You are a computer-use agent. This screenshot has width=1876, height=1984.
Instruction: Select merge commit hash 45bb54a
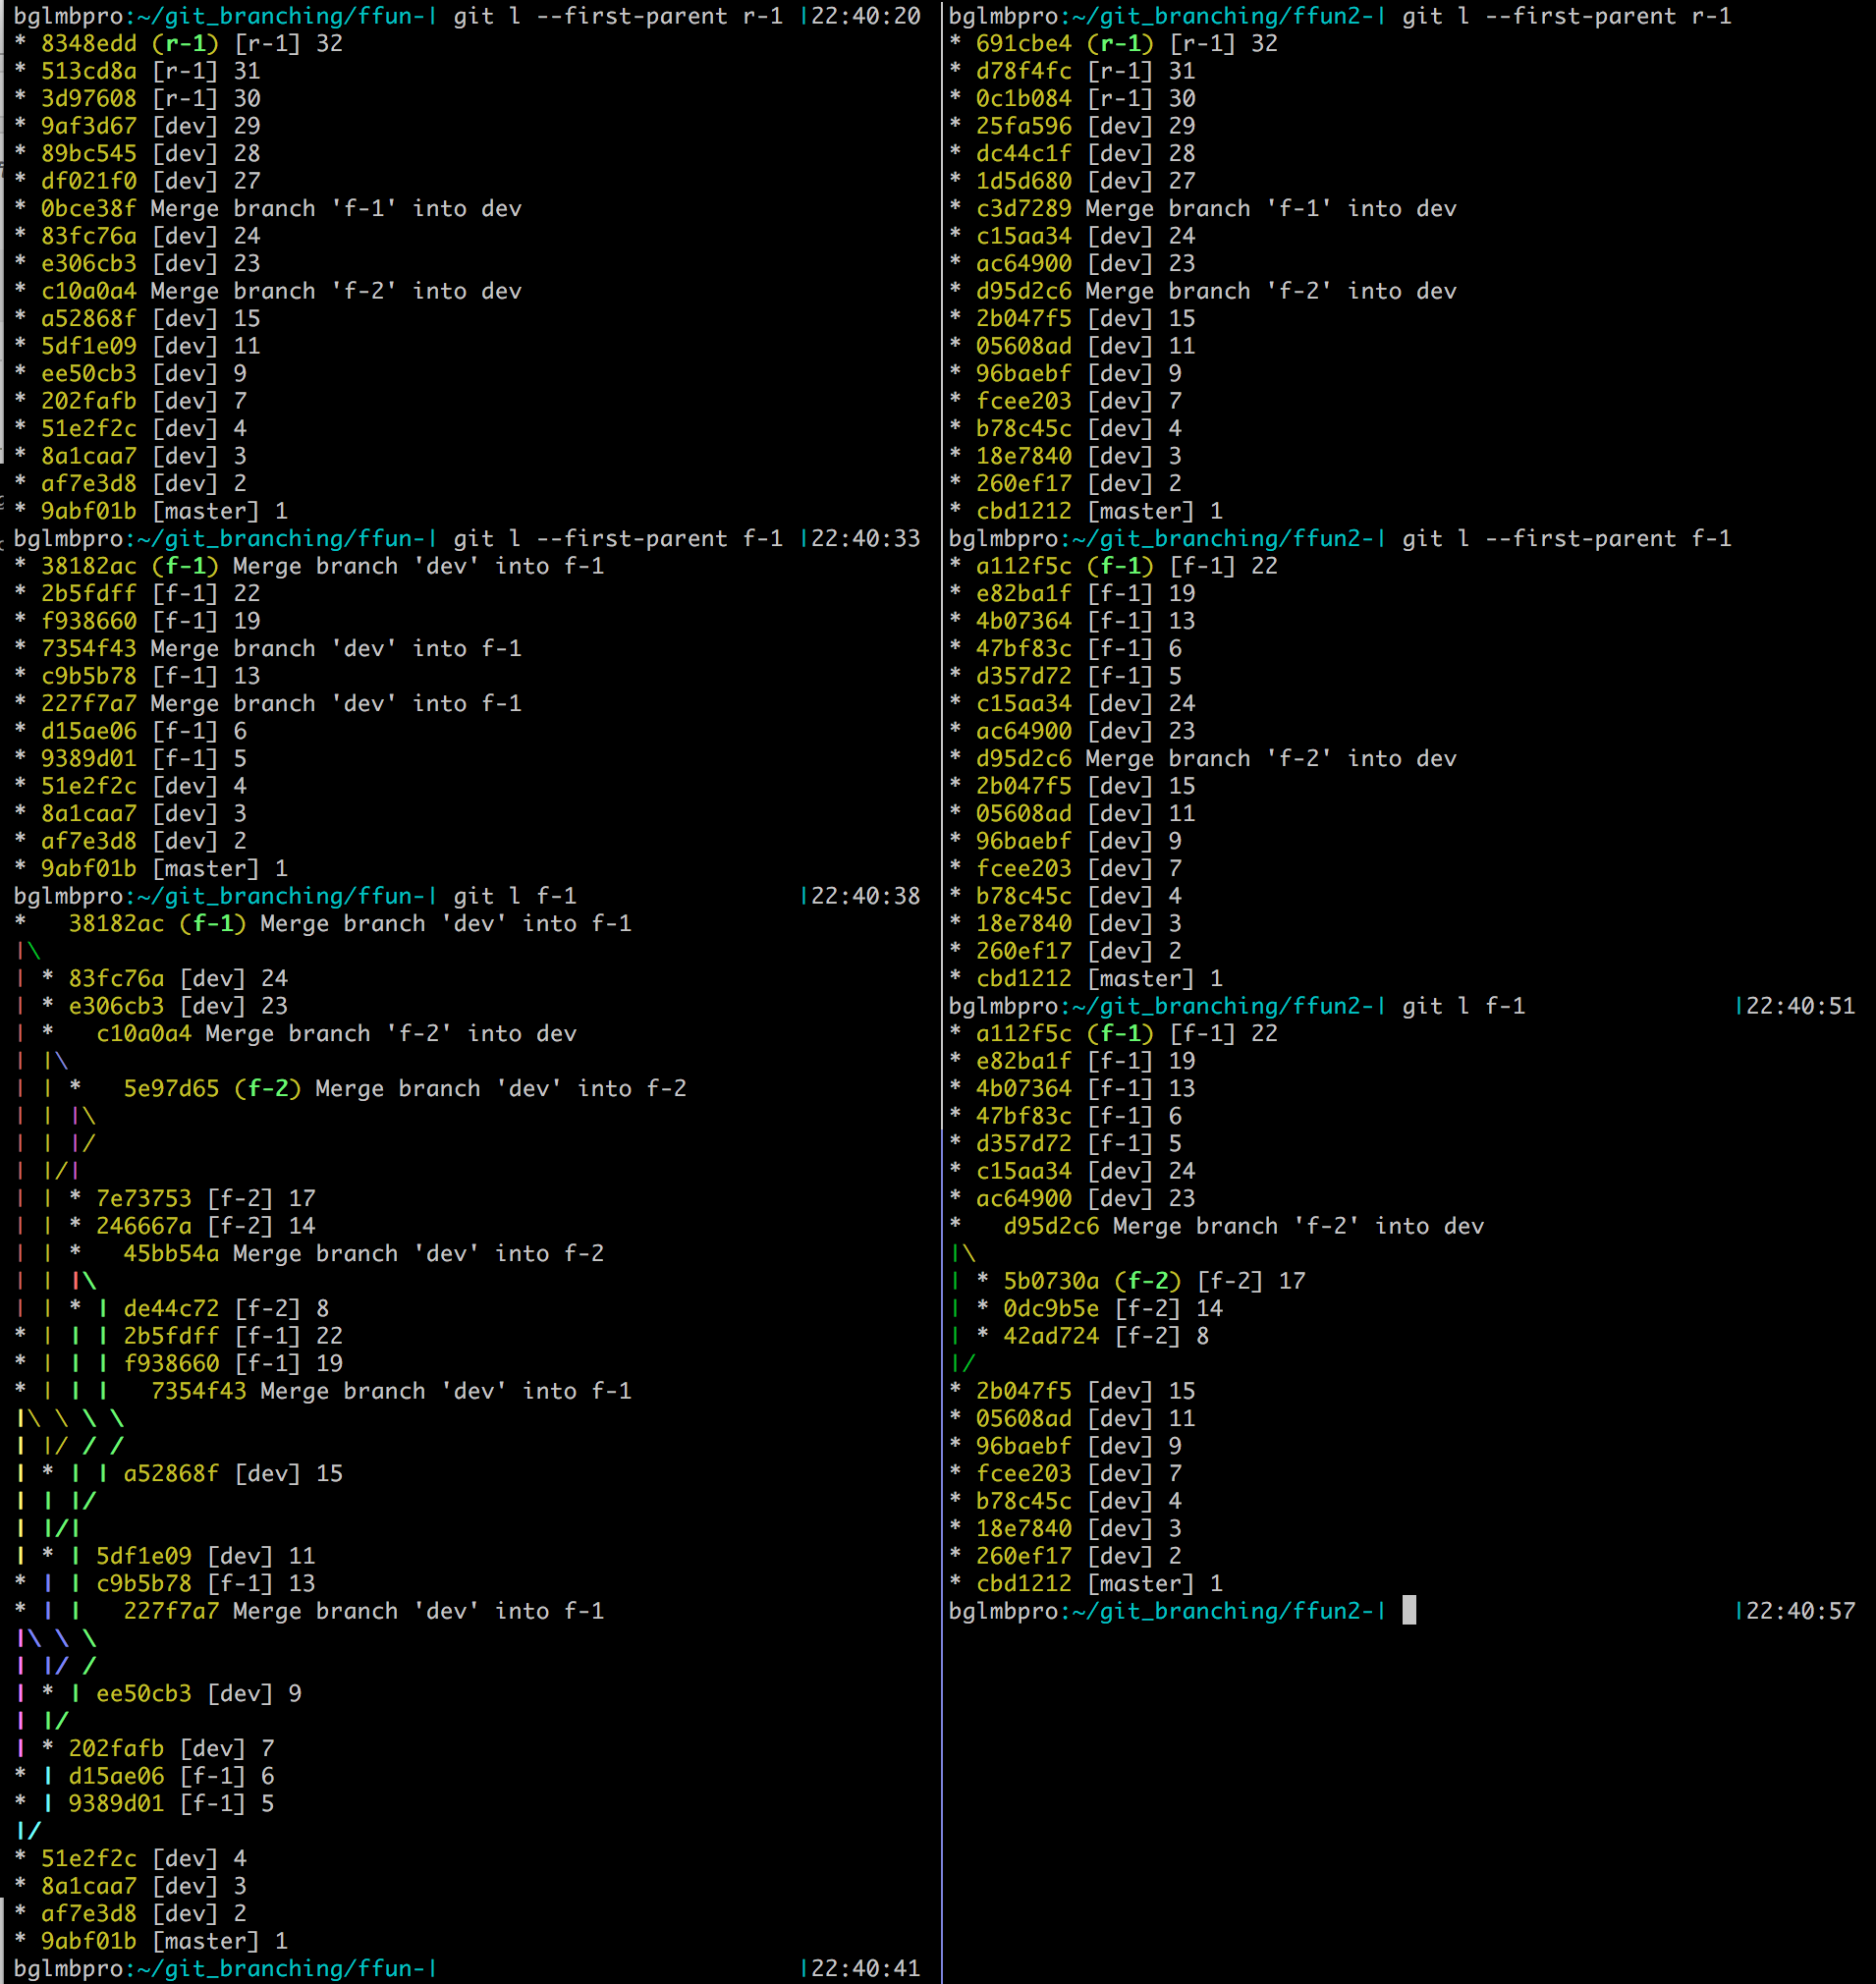click(171, 1253)
